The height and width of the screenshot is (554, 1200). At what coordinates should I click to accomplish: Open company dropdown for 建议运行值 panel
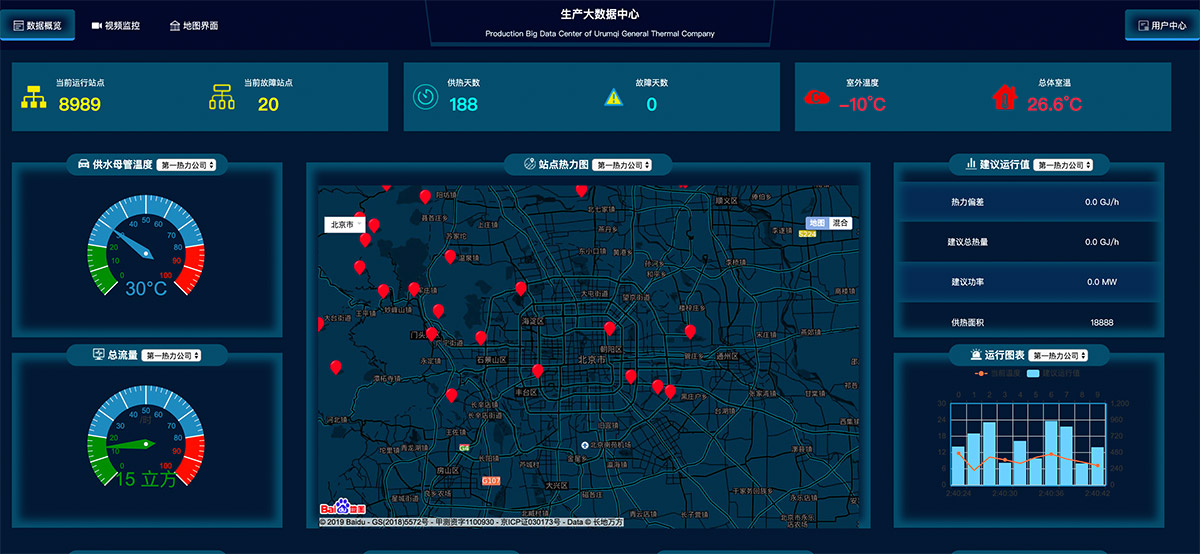(x=1064, y=165)
